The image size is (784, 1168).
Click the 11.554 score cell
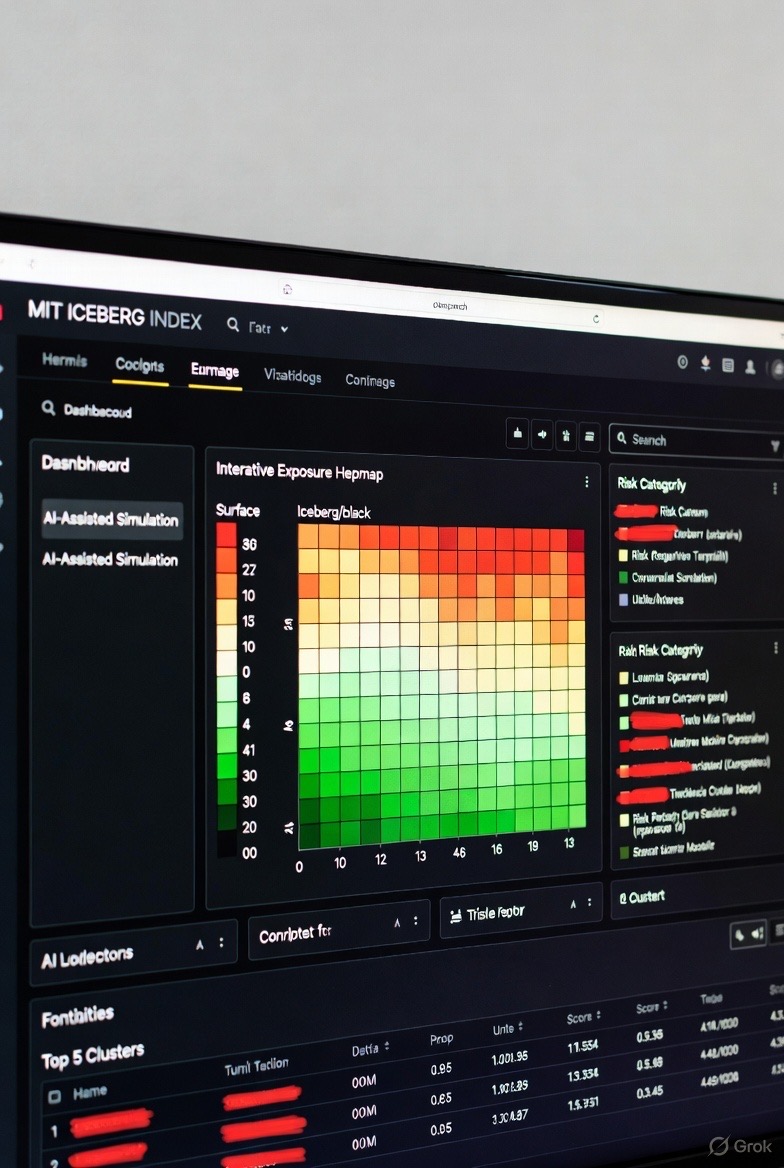click(x=583, y=1047)
